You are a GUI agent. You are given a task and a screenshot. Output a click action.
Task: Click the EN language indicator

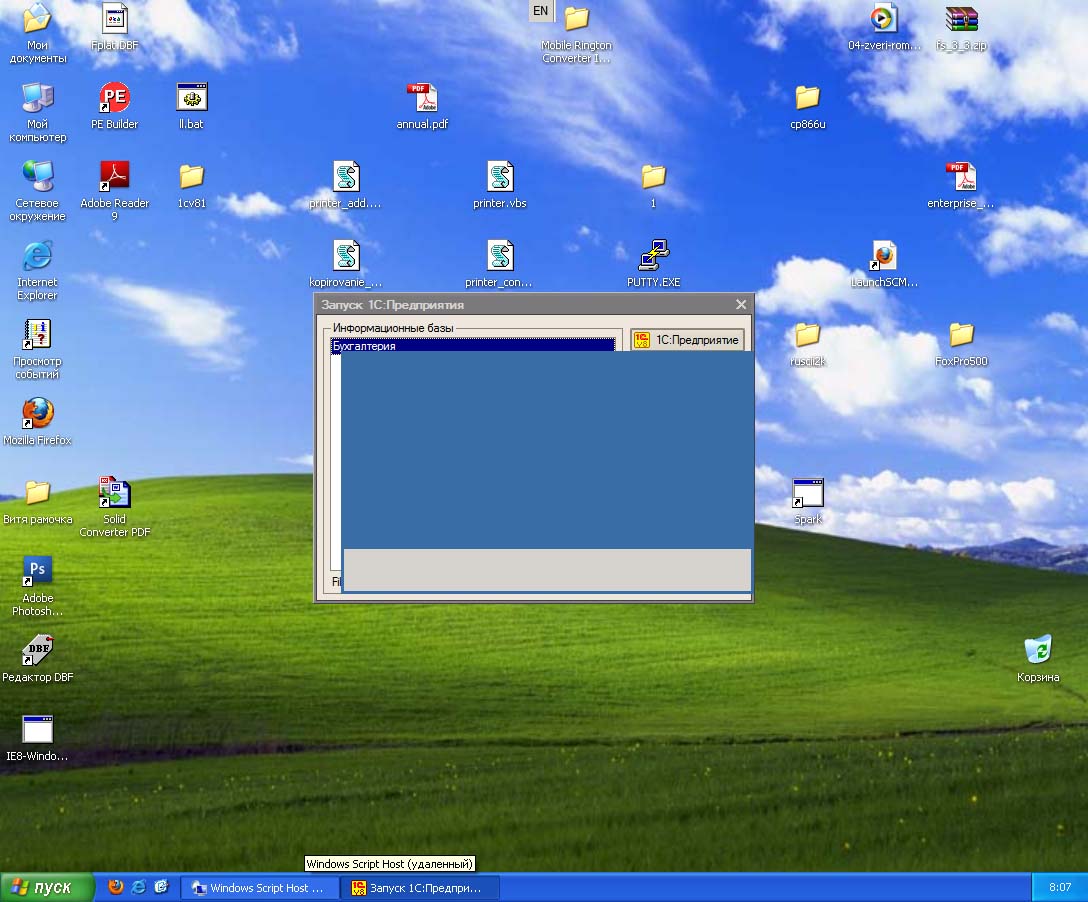coord(541,10)
